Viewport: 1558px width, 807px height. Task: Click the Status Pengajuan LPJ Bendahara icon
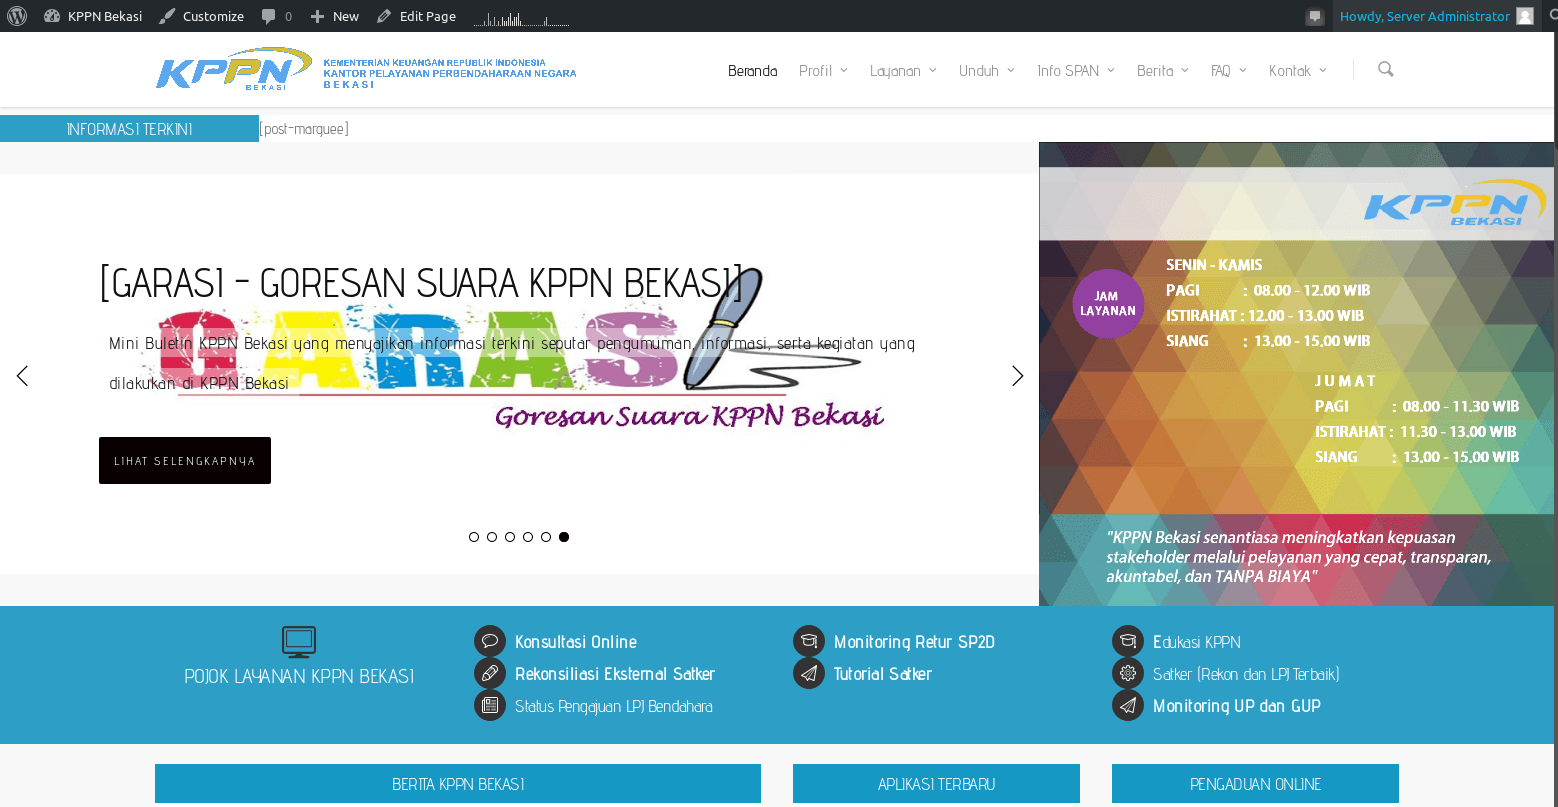pos(490,705)
